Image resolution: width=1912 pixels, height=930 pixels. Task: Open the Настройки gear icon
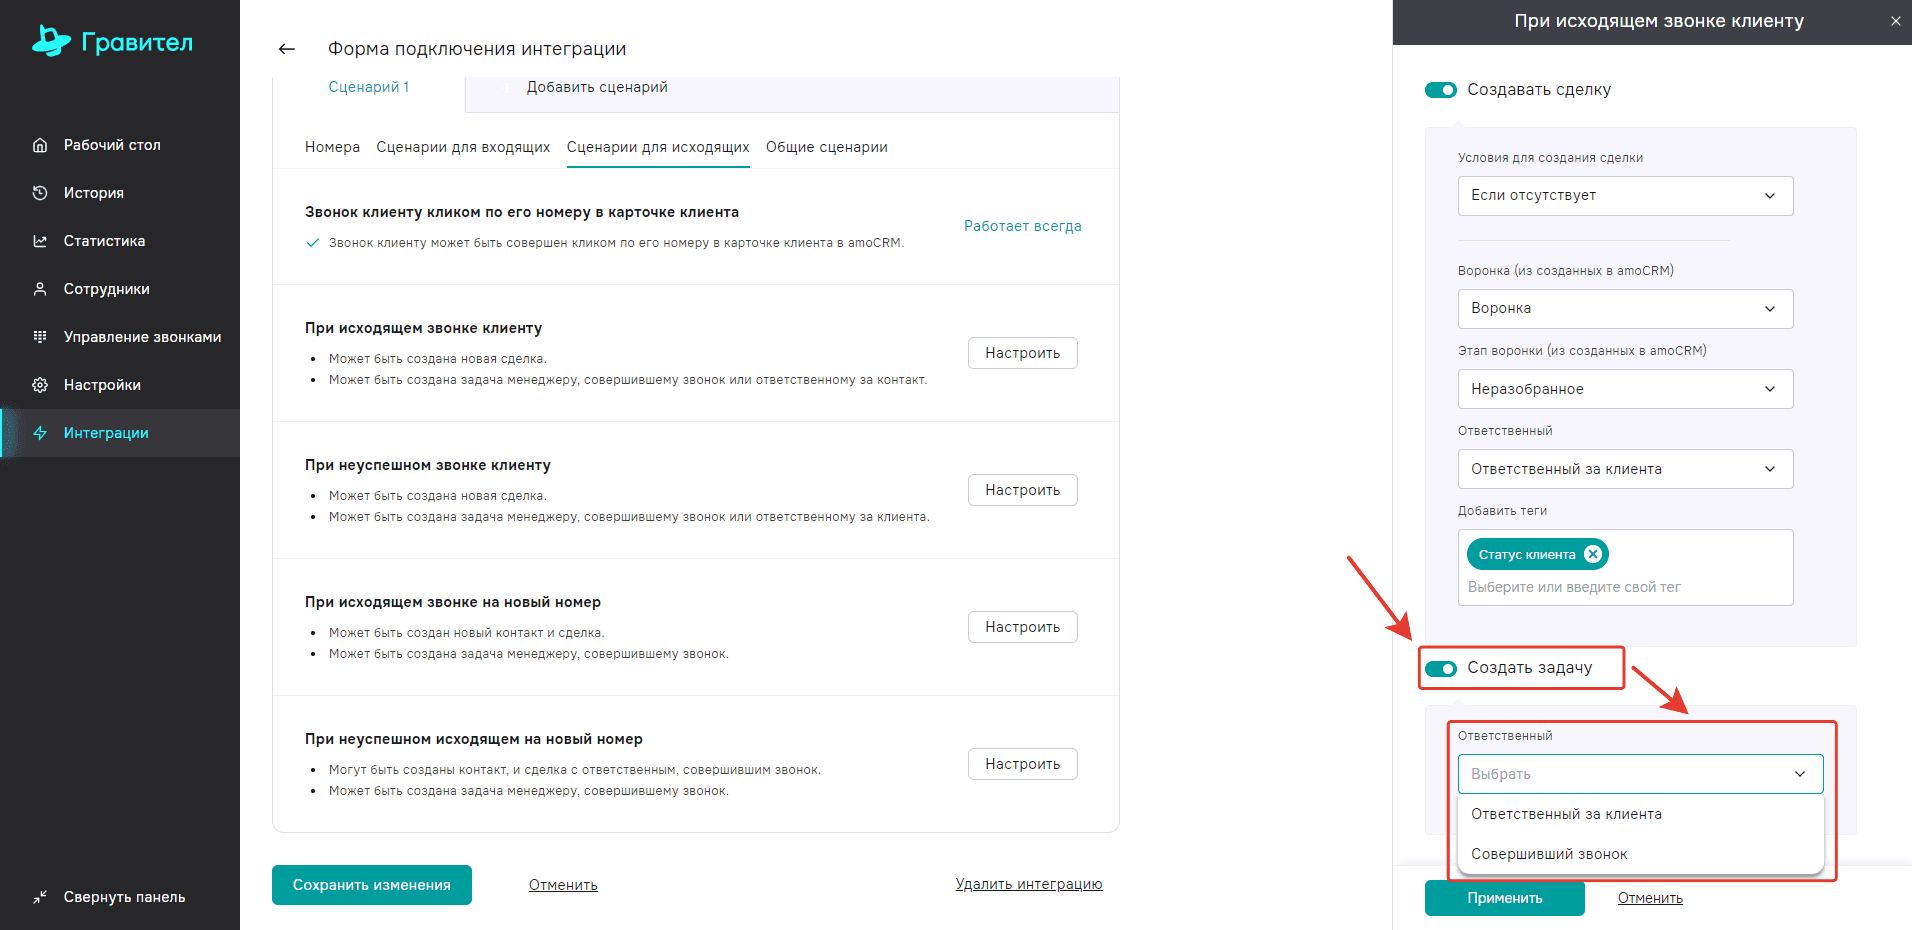coord(40,385)
